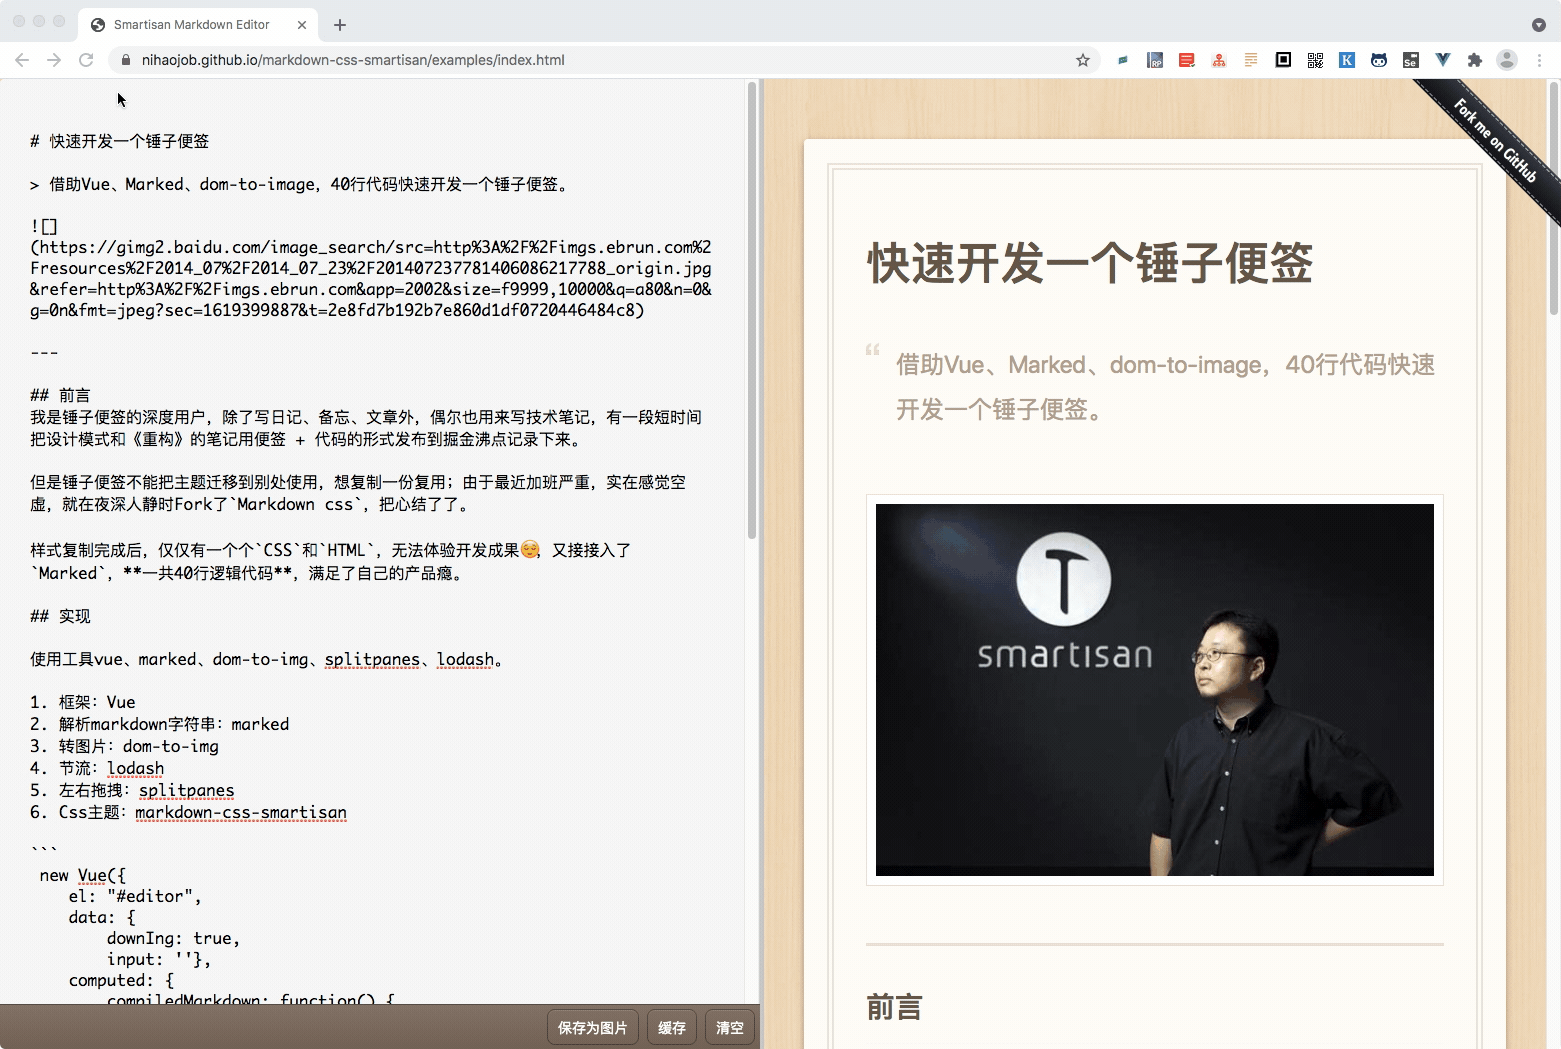This screenshot has height=1049, width=1561.
Task: Click the '---' horizontal rule line in editor
Action: pyautogui.click(x=44, y=353)
